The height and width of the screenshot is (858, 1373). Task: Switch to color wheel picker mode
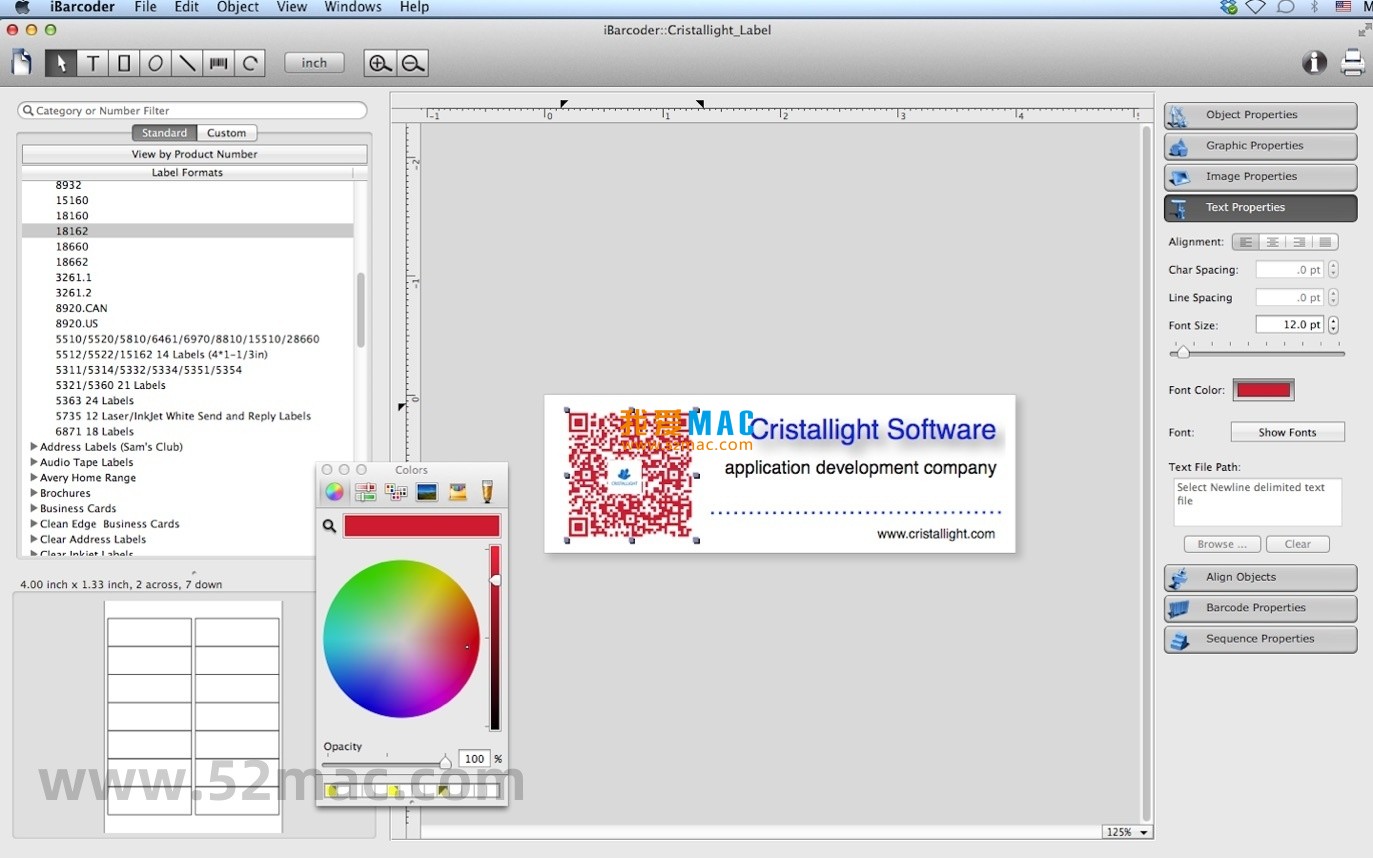334,492
